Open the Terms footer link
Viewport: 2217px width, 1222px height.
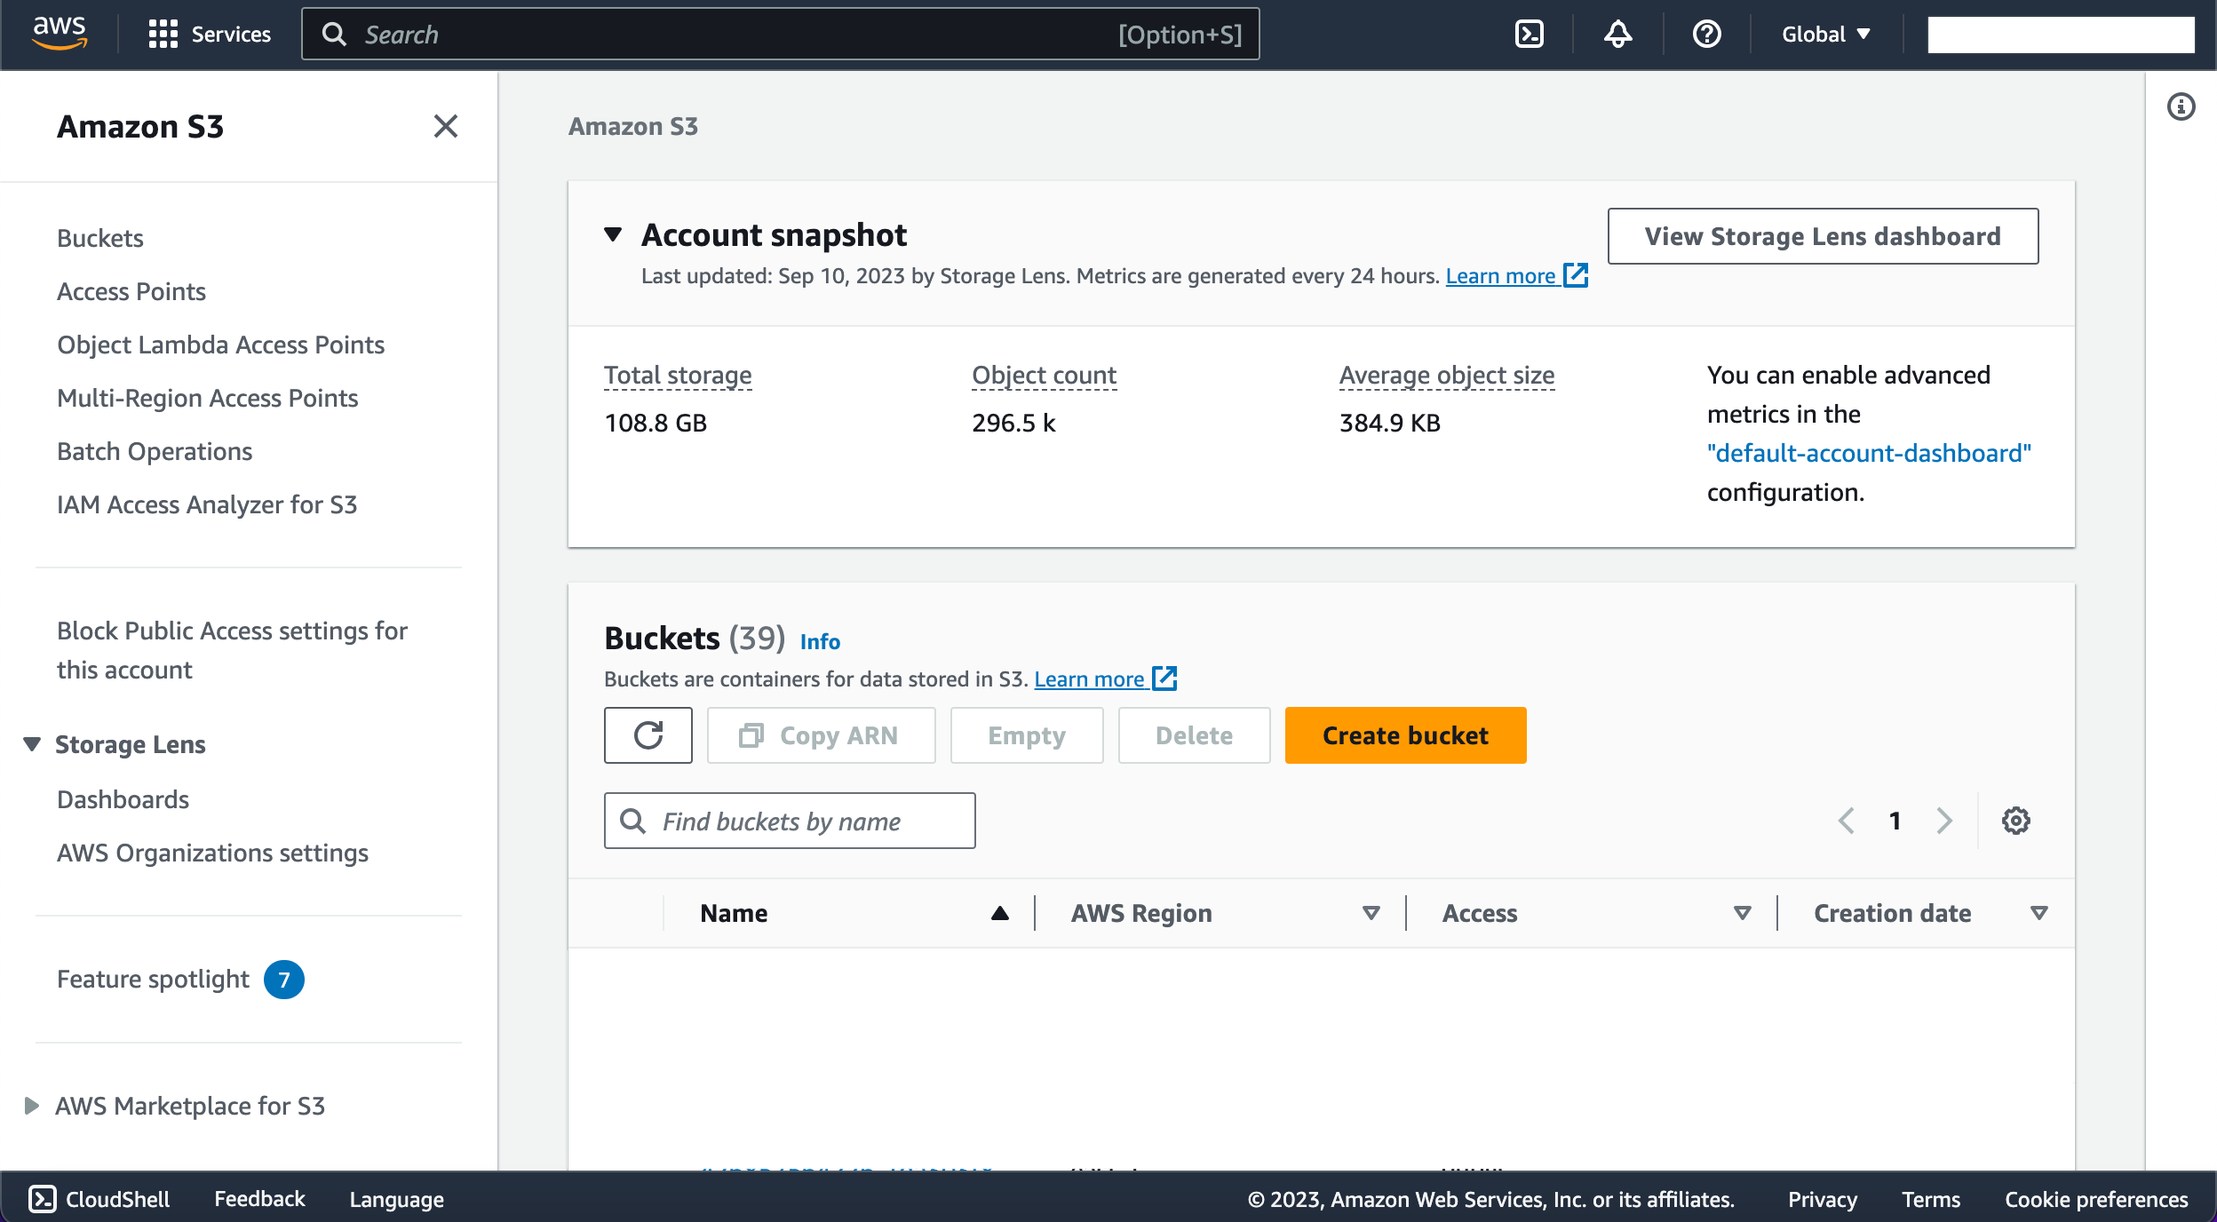pos(1930,1198)
